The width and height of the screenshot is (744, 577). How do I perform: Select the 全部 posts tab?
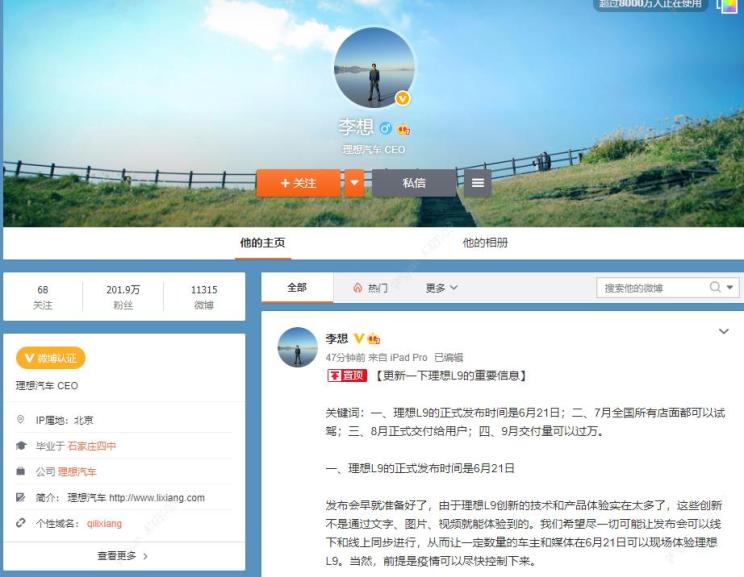(x=297, y=288)
